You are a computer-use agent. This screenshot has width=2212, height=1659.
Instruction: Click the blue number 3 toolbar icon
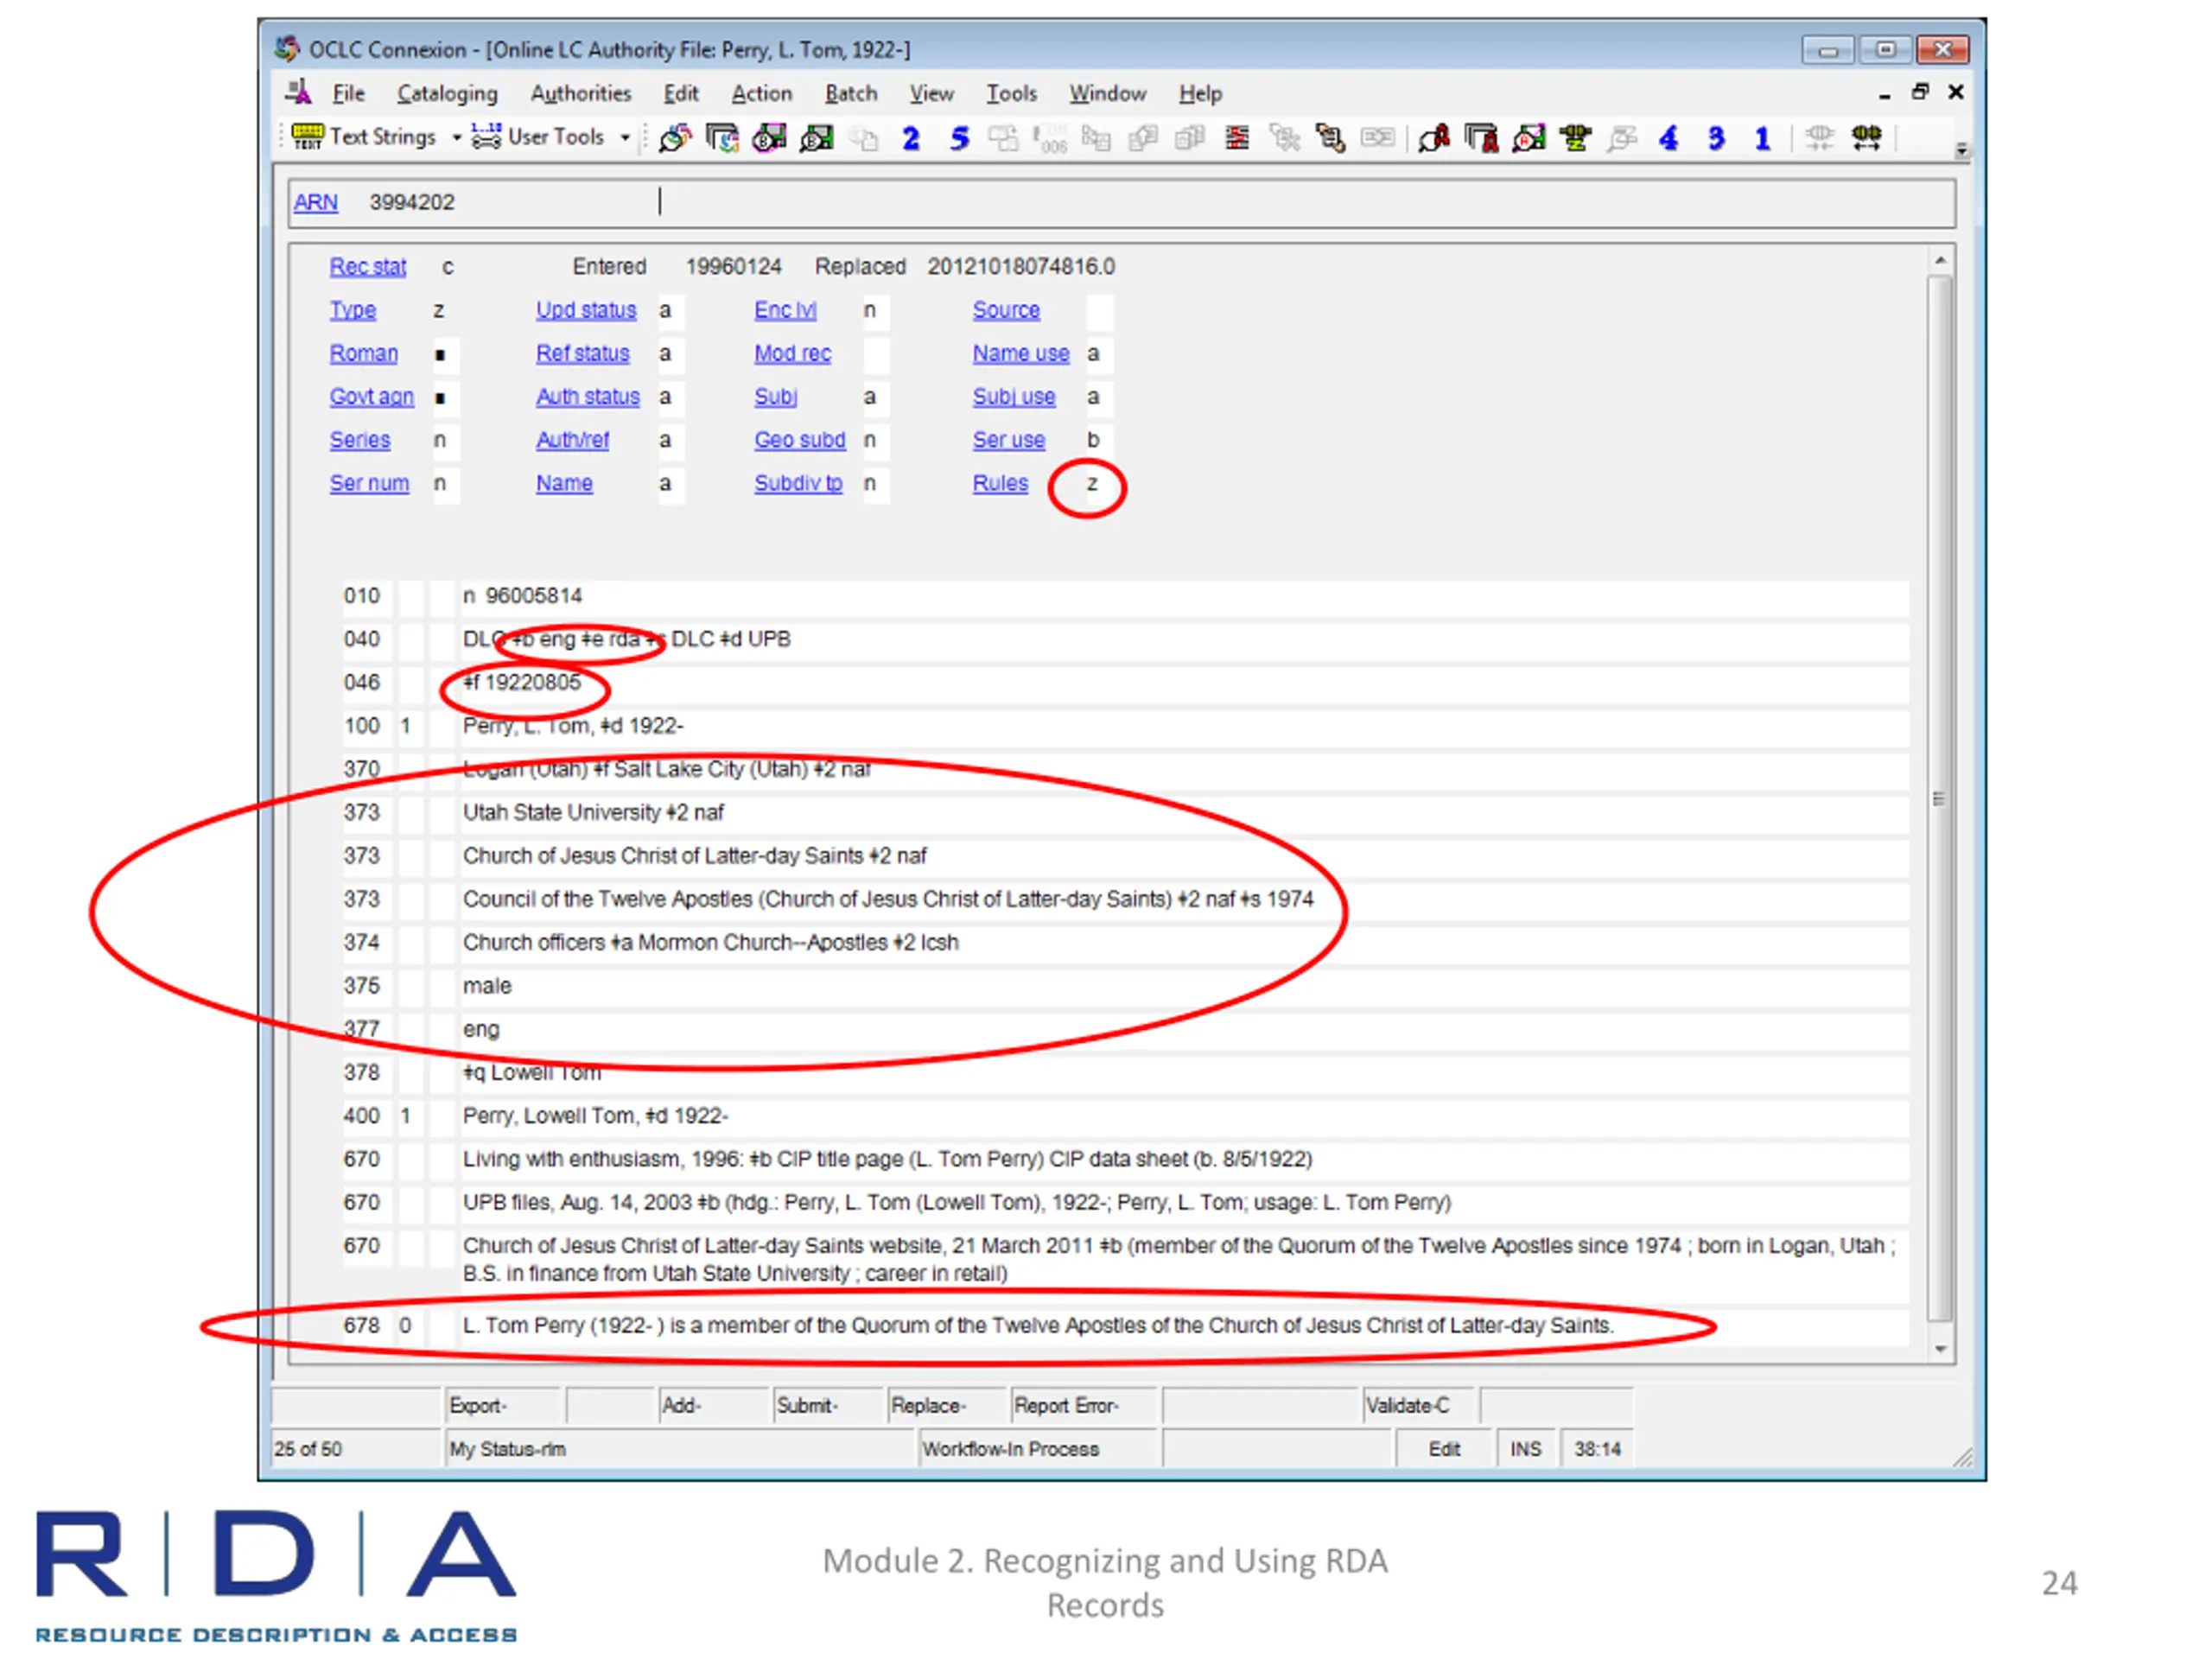(1716, 138)
